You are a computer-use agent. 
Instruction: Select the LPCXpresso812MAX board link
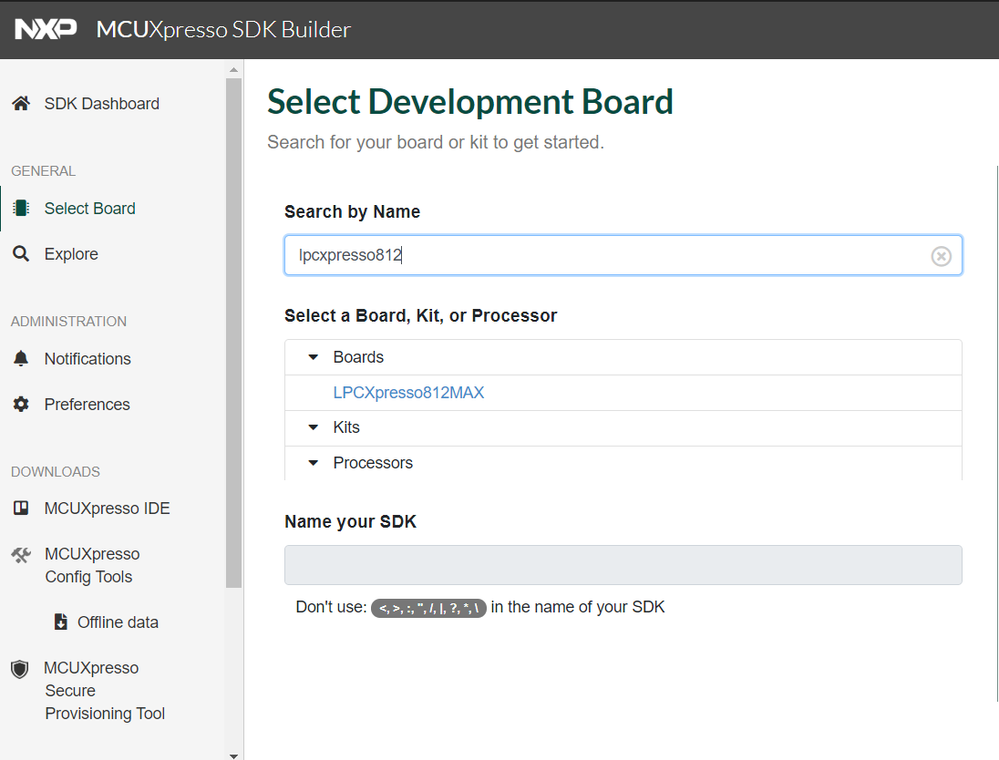coord(408,393)
